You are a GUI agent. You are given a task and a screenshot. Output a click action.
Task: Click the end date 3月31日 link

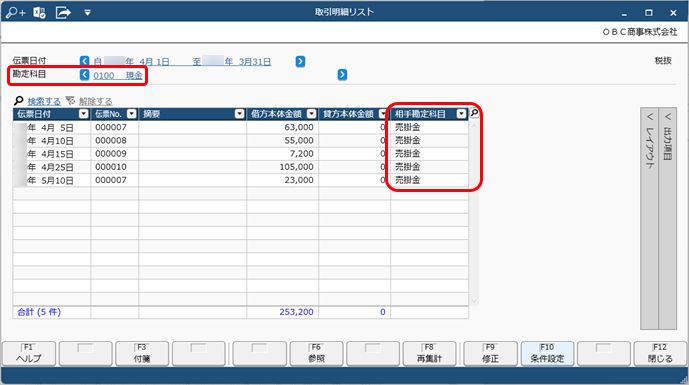pos(255,62)
